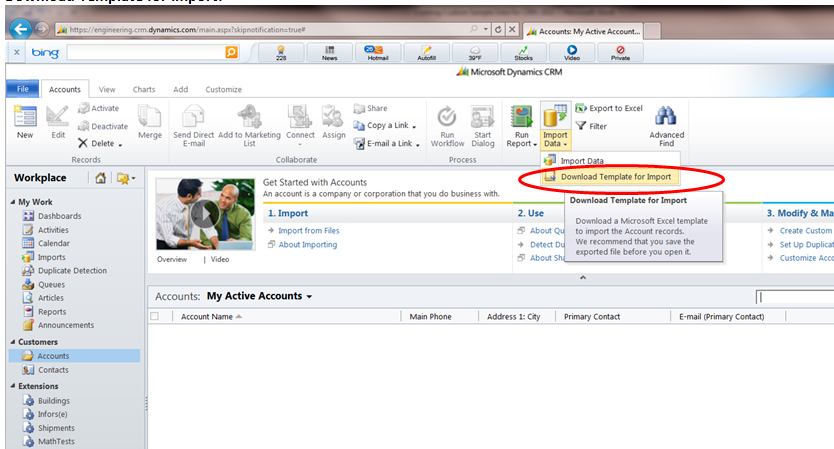Viewport: 834px width, 449px height.
Task: Click Overview link under video
Action: pos(172,259)
